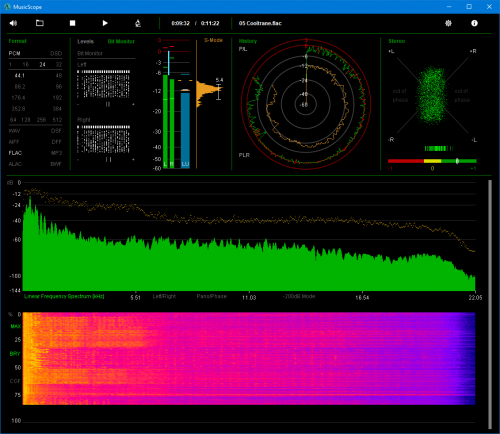The image size is (500, 434).
Task: Start playback with the play icon
Action: coord(105,23)
